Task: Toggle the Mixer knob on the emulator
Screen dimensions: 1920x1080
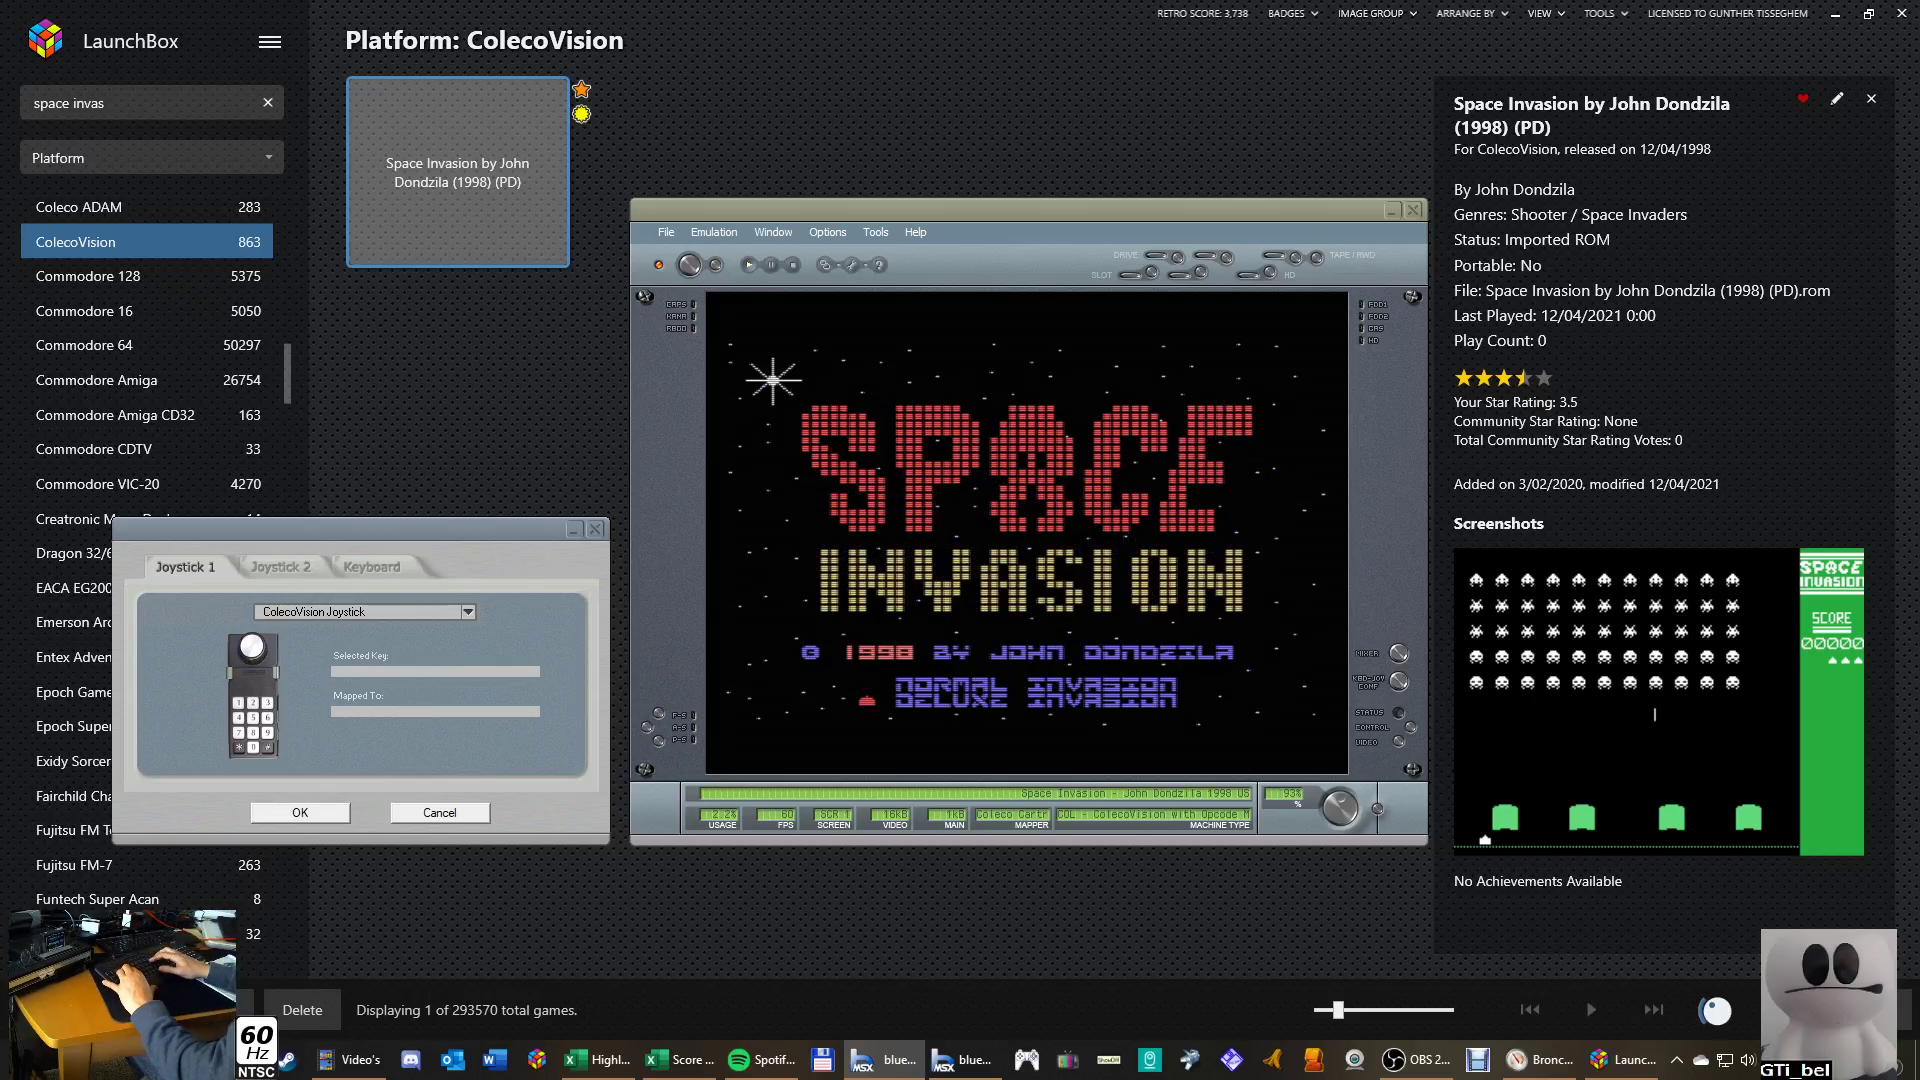Action: point(1399,654)
